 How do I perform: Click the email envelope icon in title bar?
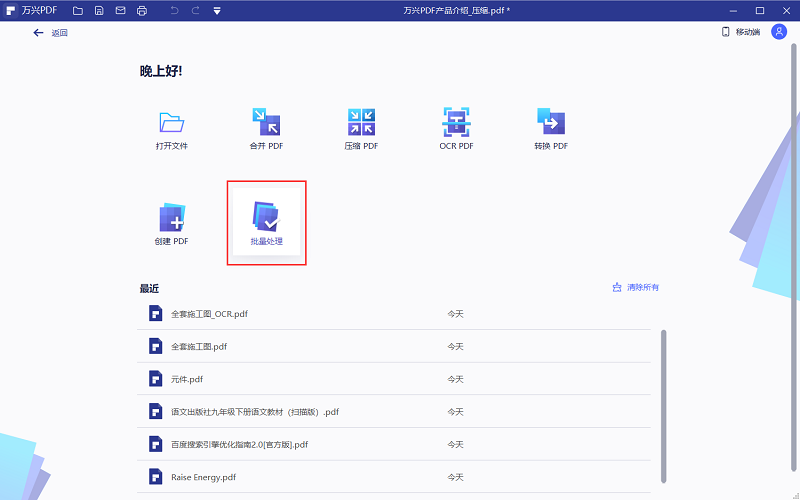tap(120, 10)
